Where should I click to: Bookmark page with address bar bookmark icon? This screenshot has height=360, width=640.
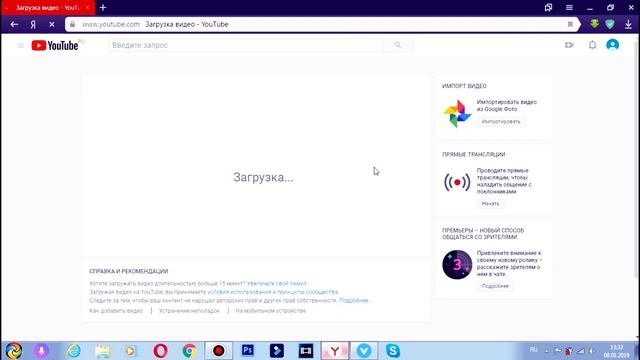[x=570, y=24]
